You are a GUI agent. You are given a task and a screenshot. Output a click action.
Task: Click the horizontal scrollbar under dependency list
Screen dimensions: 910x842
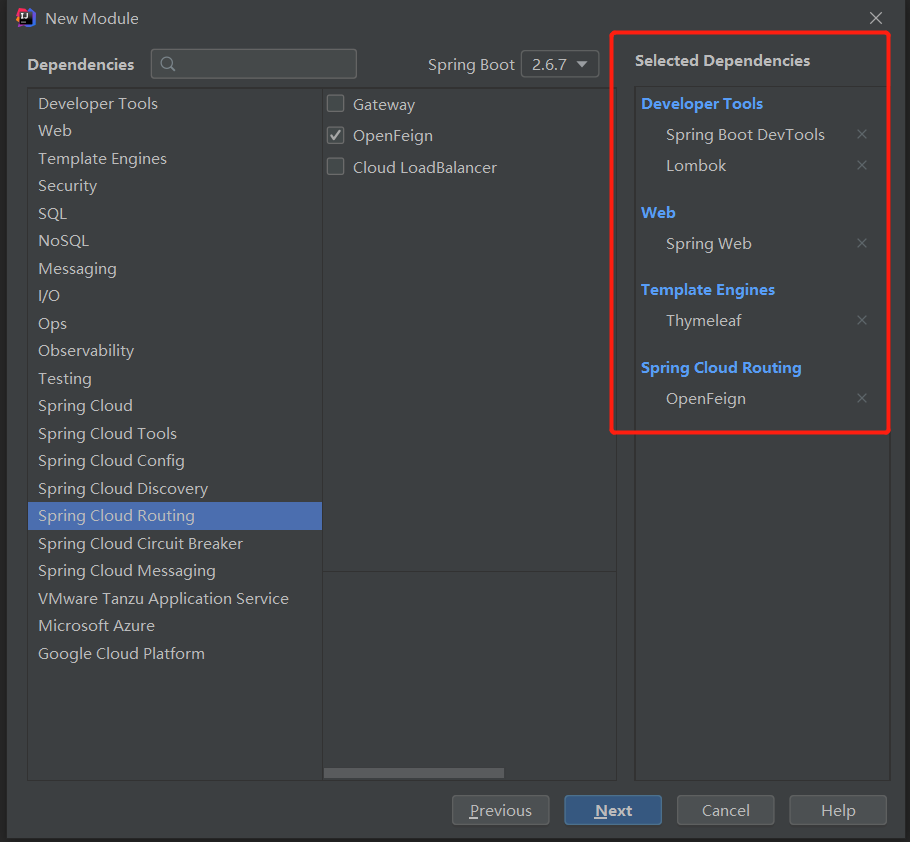(414, 773)
